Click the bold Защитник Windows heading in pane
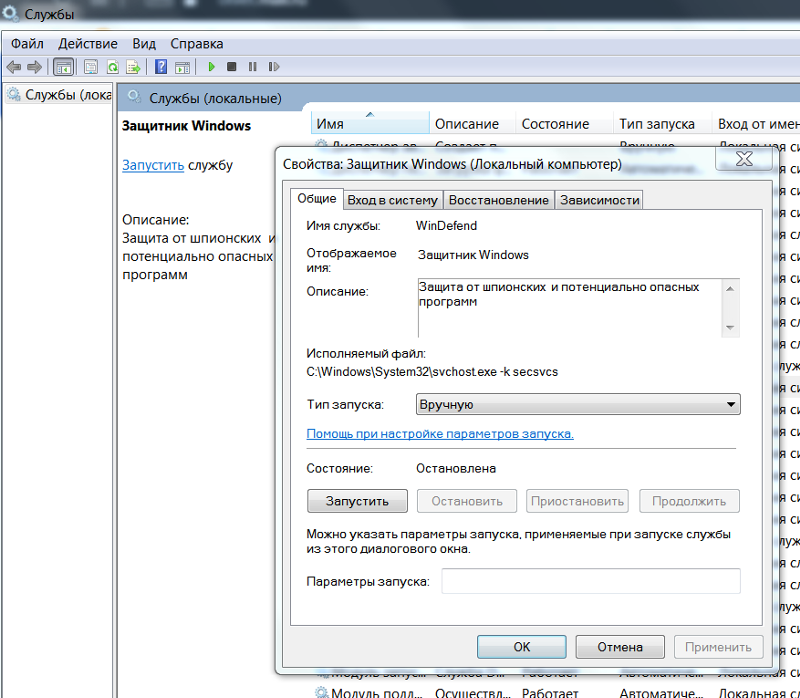The image size is (800, 698). click(186, 126)
